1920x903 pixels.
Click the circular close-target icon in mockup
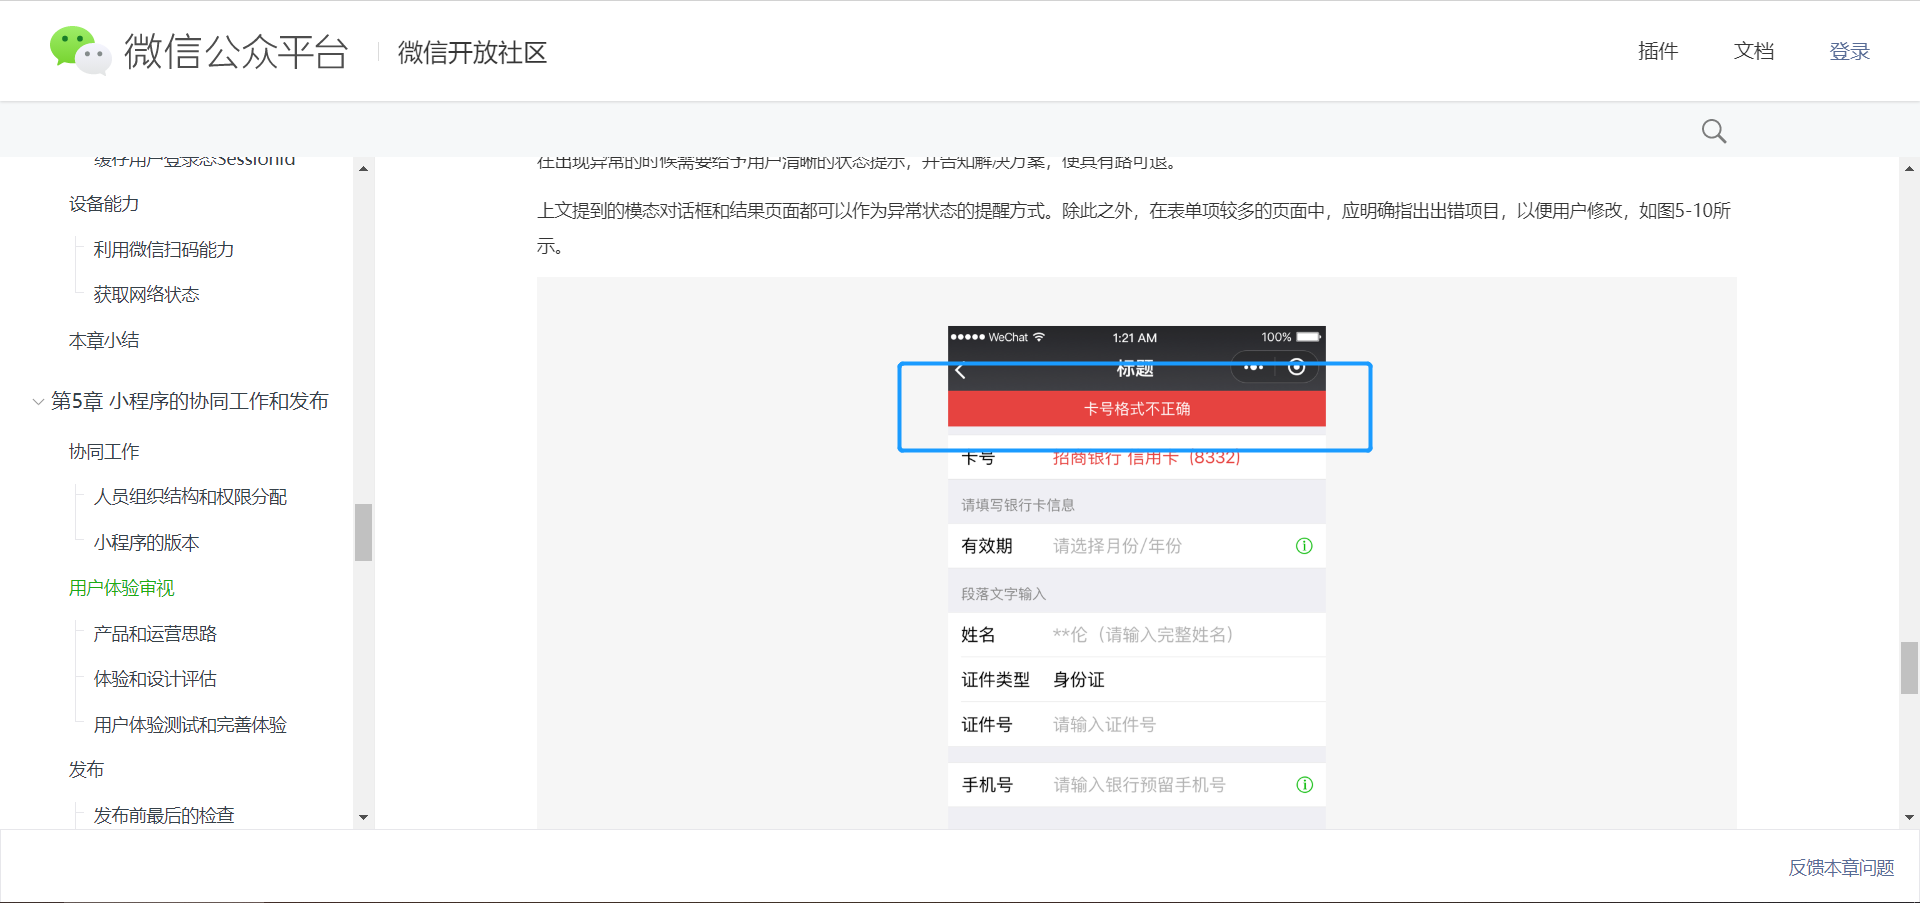tap(1296, 367)
